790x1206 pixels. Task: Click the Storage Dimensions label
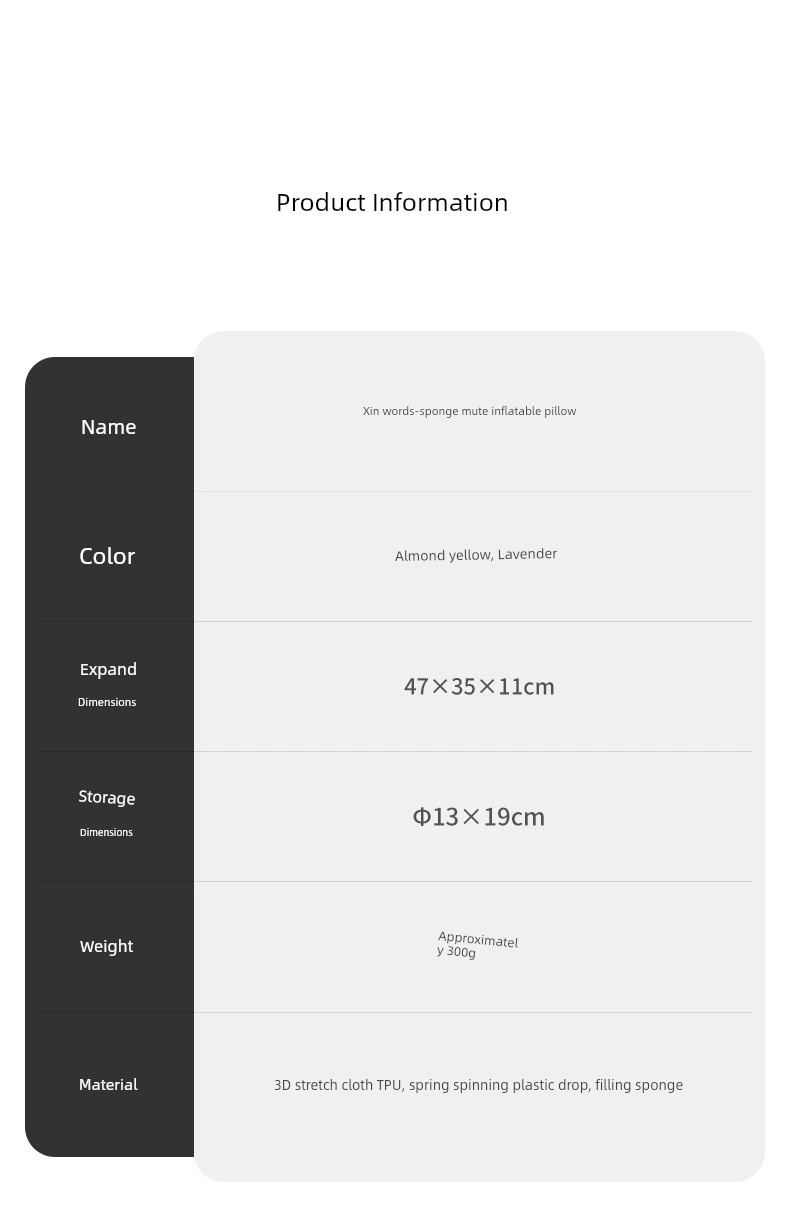pos(106,813)
